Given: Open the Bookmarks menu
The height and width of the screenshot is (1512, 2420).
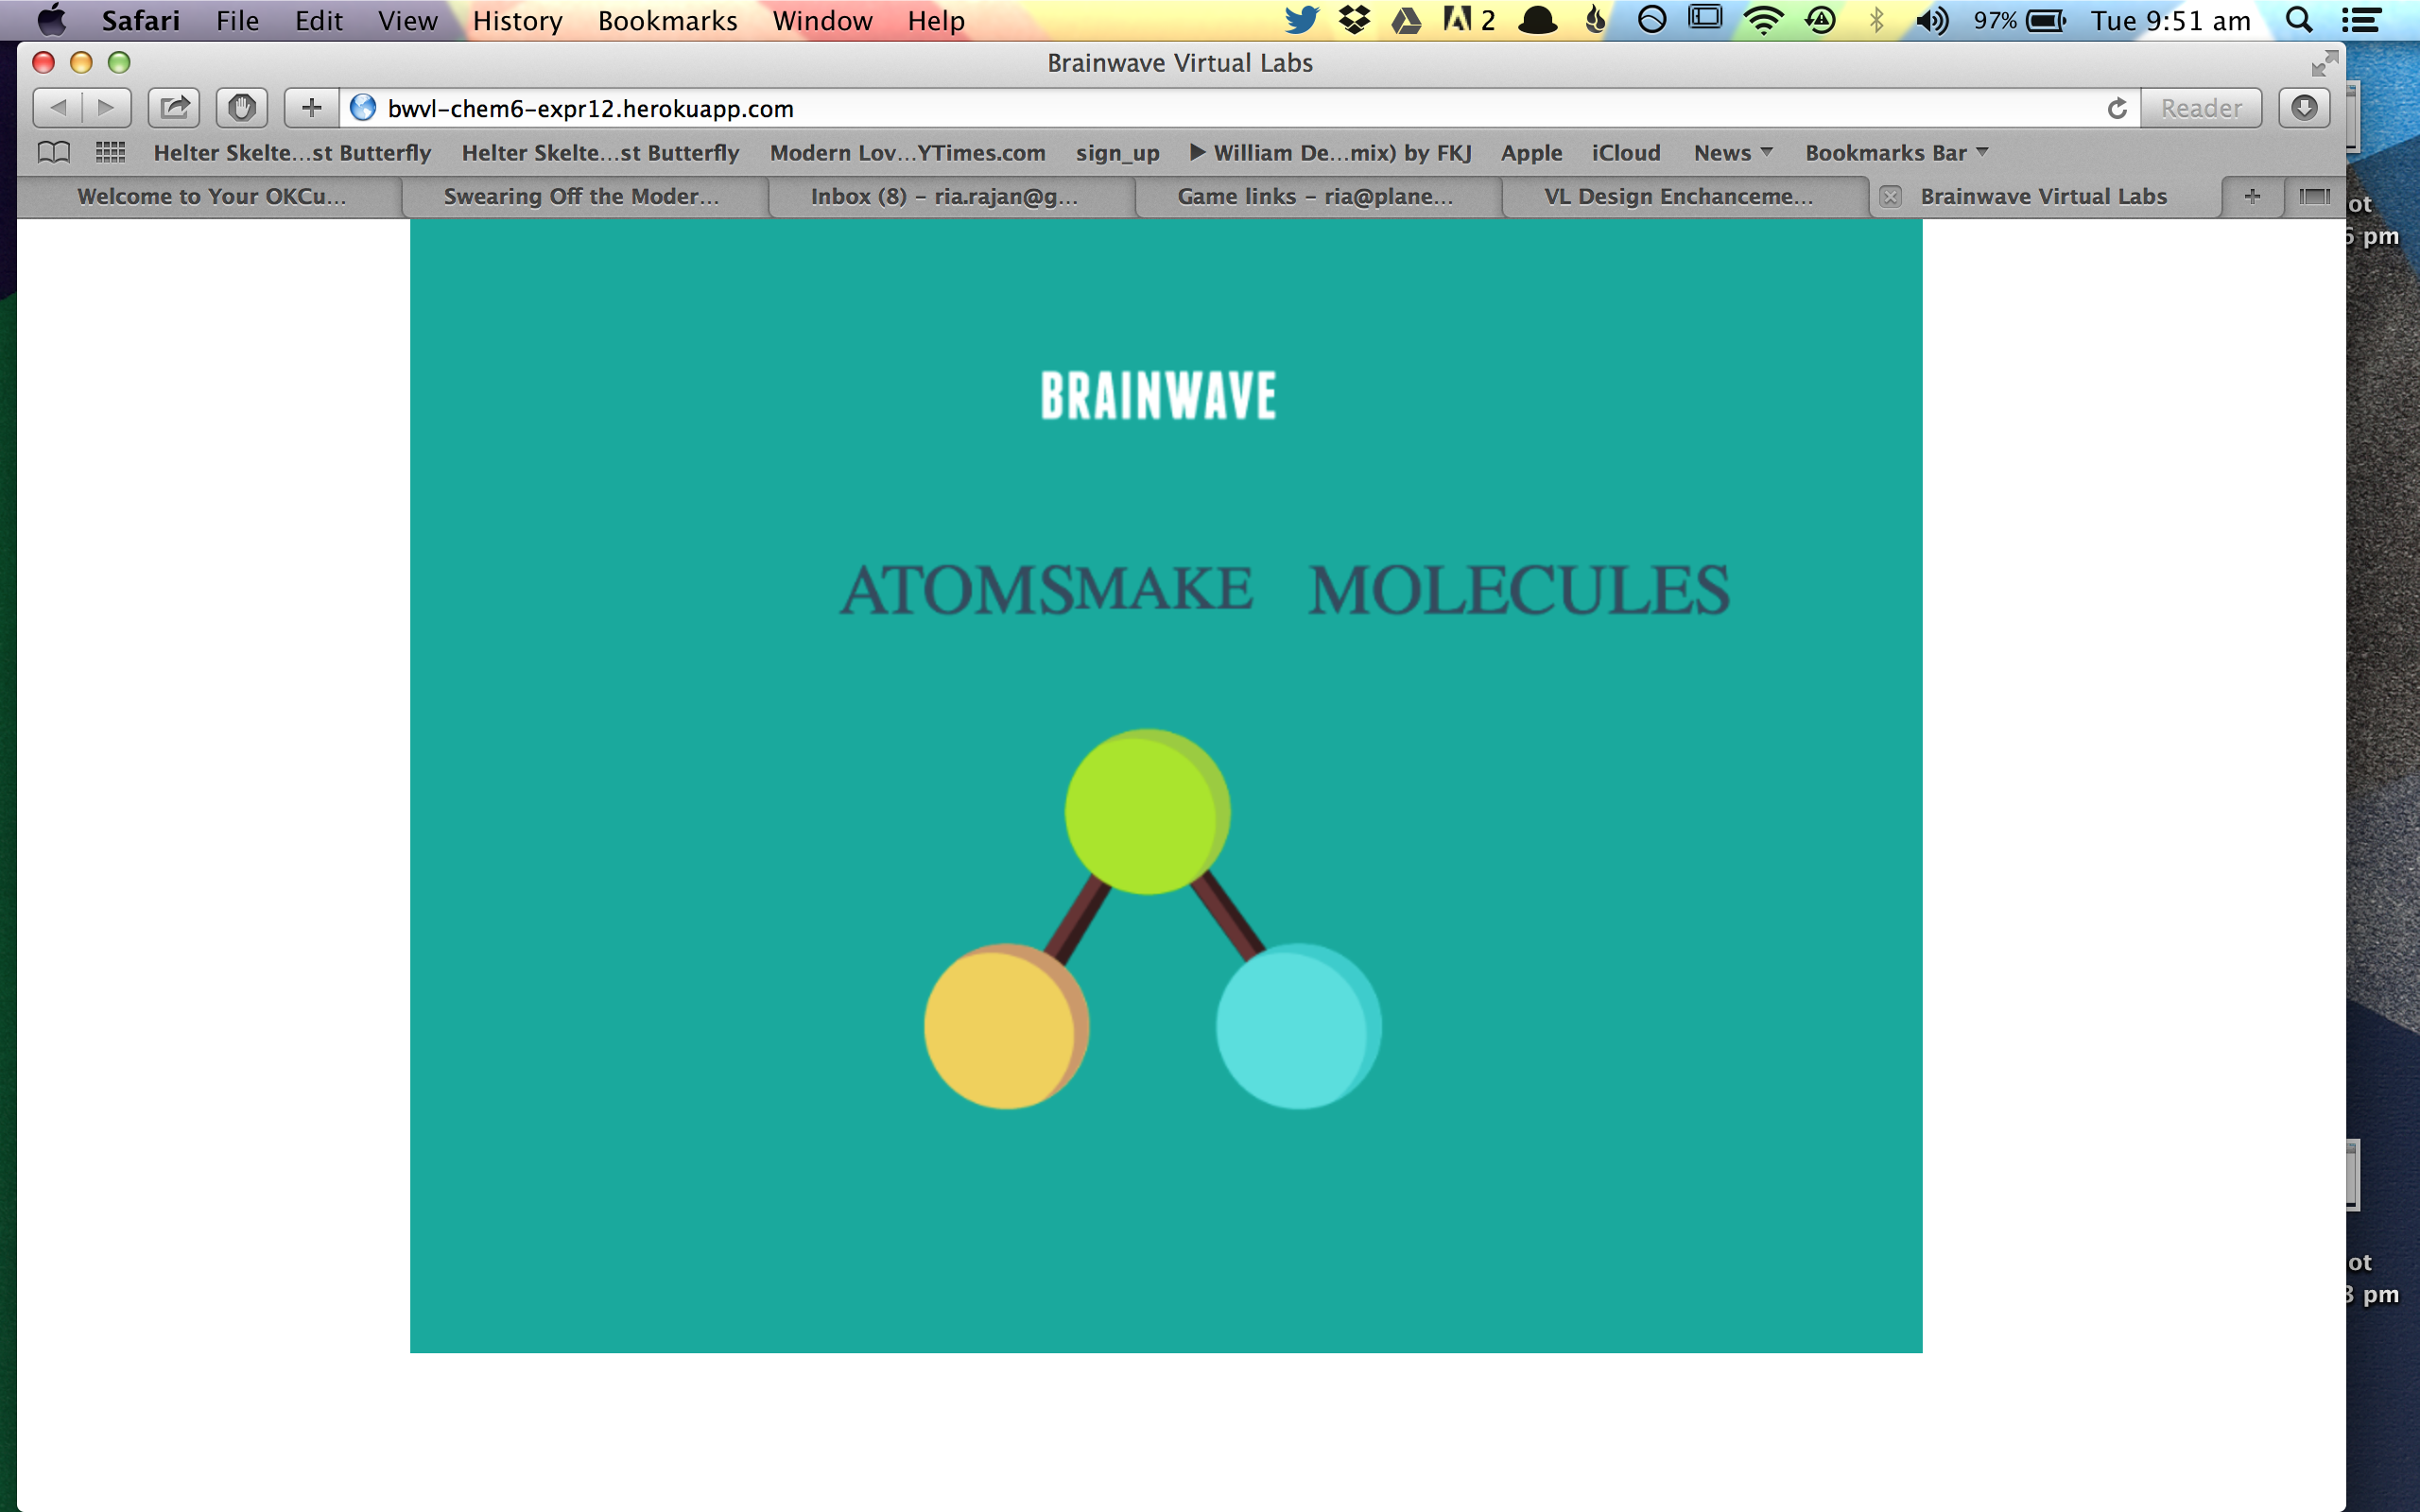Looking at the screenshot, I should (667, 21).
